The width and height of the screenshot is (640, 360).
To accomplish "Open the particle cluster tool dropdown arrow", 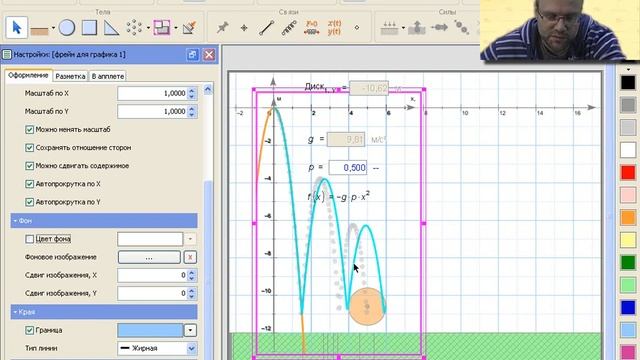I will pos(148,28).
